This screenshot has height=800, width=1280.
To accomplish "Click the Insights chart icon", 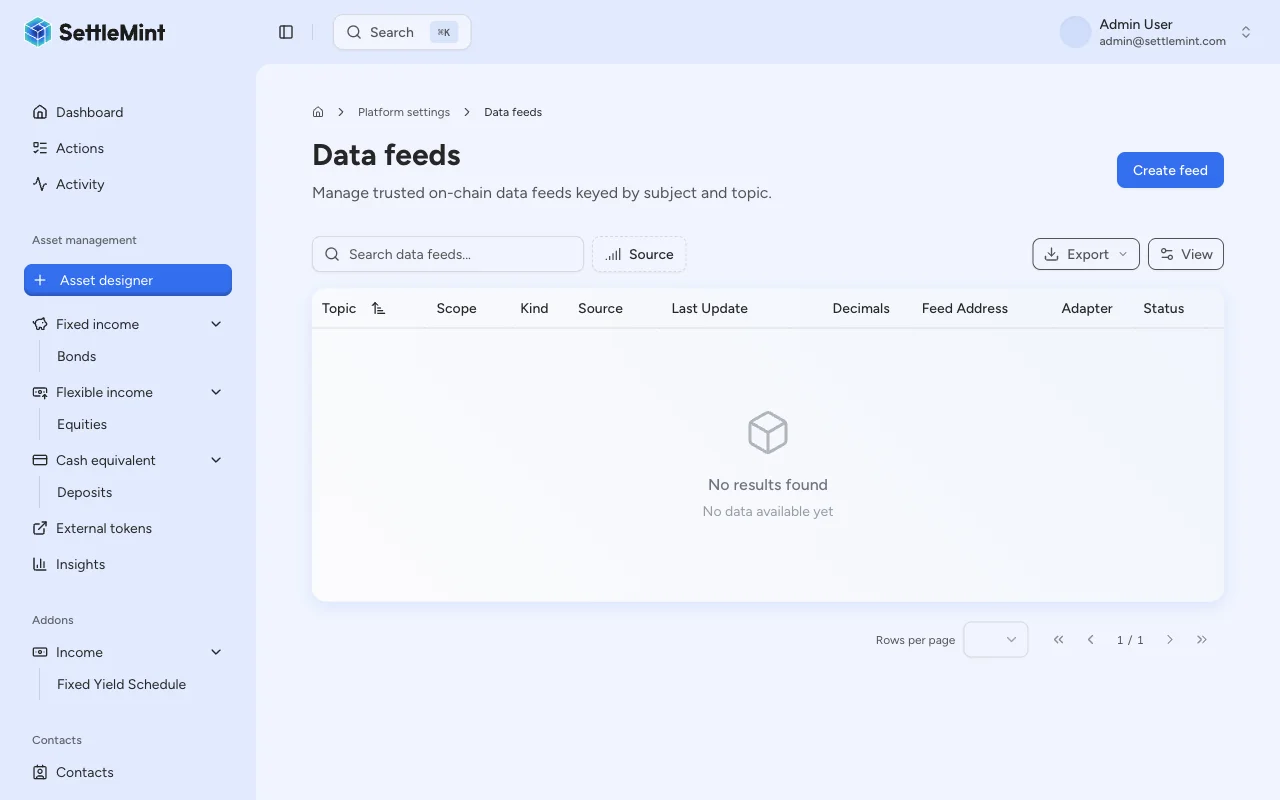I will 40,564.
